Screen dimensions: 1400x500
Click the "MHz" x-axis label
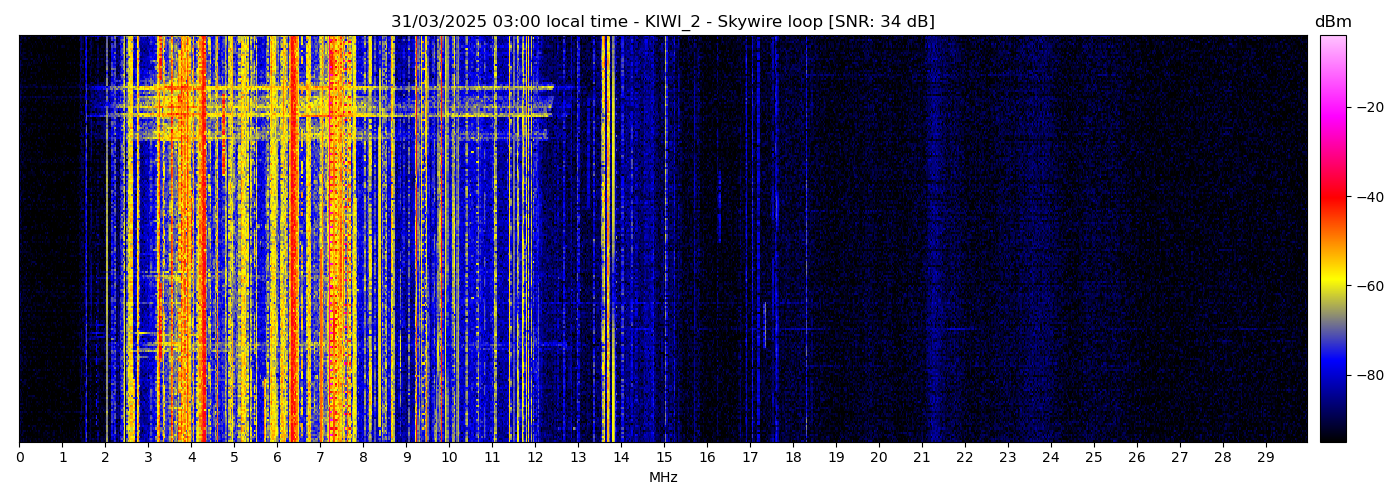click(663, 478)
